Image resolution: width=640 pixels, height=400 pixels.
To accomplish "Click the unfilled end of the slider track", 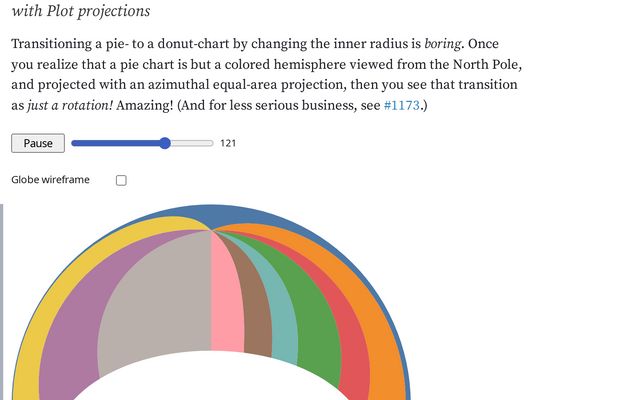I will click(195, 143).
